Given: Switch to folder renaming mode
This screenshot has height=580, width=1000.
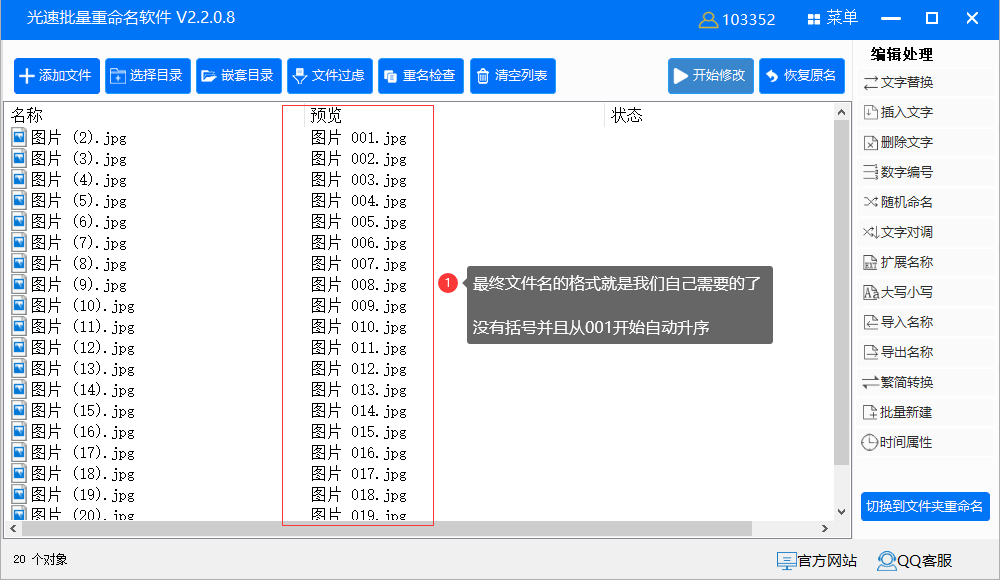Looking at the screenshot, I should coord(925,507).
